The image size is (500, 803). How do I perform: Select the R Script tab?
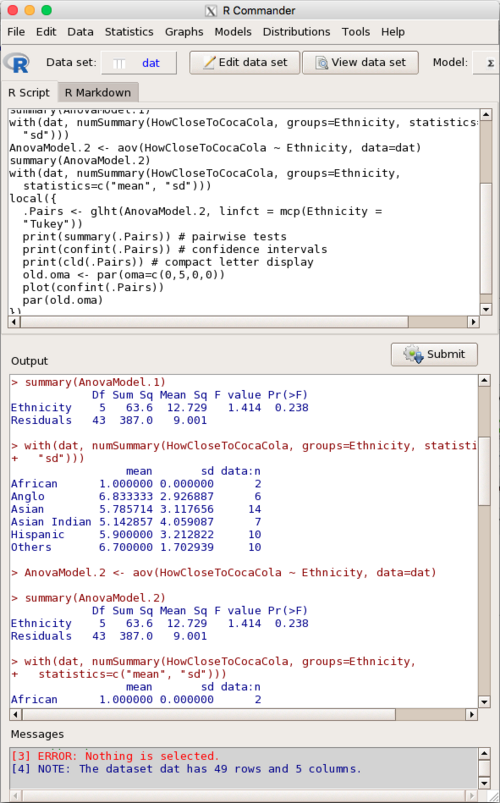pos(29,93)
